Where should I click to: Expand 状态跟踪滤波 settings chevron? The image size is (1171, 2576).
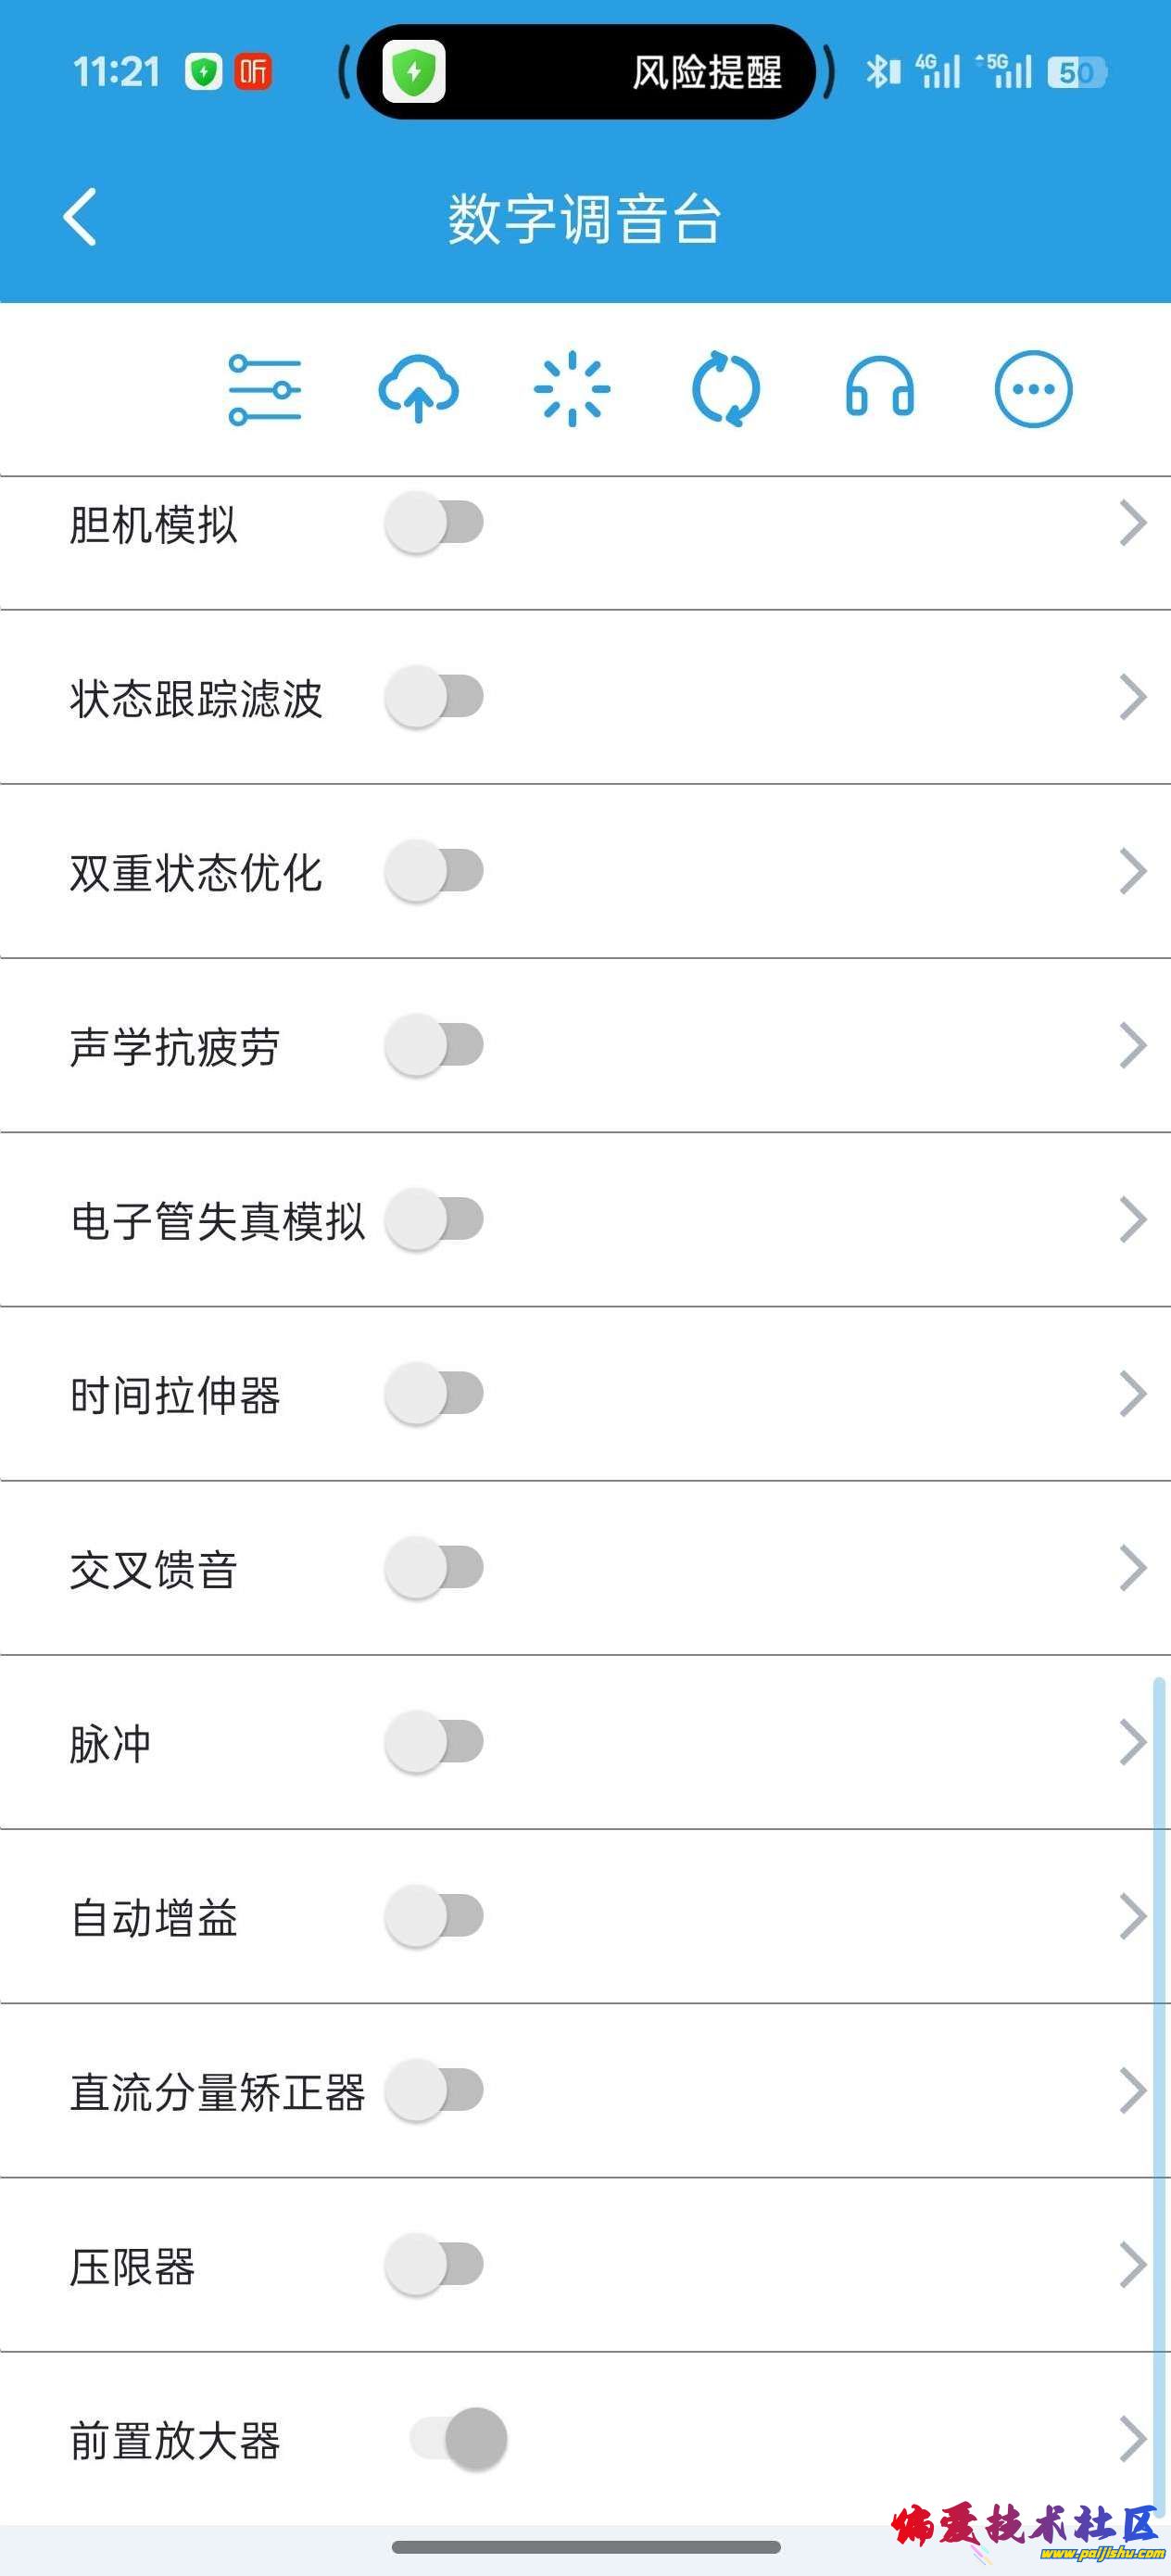(1132, 697)
